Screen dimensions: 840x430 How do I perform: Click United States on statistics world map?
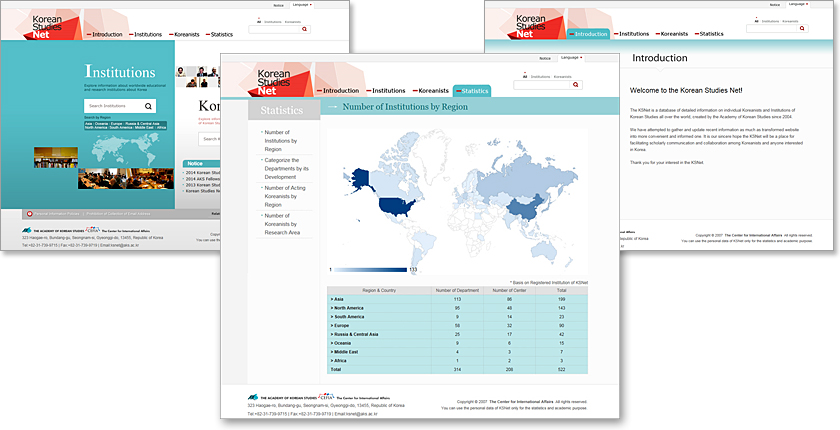[397, 206]
